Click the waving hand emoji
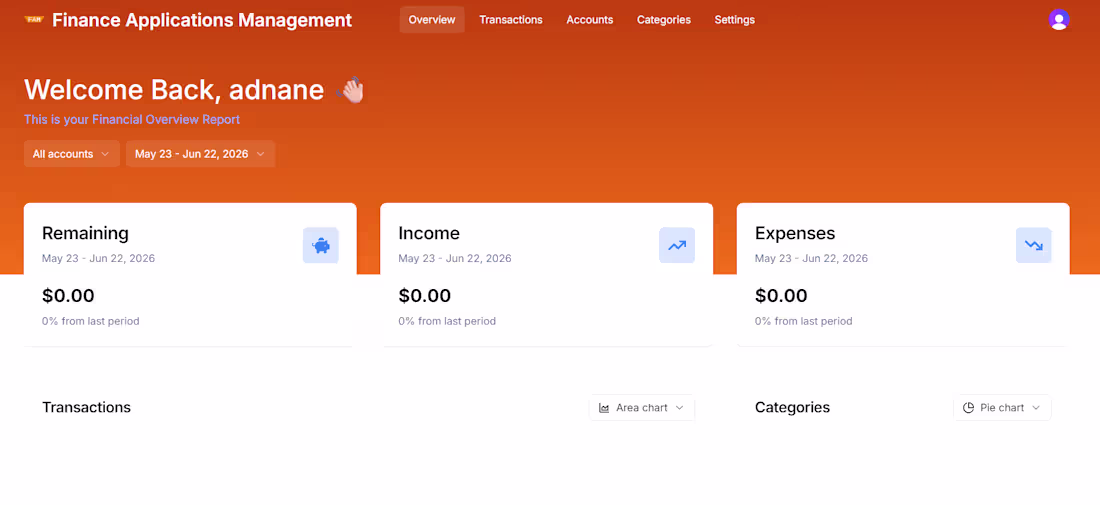Screen dimensions: 1100x505 coord(351,90)
